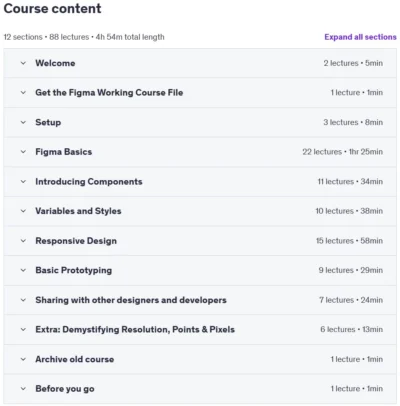
Task: Click the Introducing Components title text
Action: (89, 181)
